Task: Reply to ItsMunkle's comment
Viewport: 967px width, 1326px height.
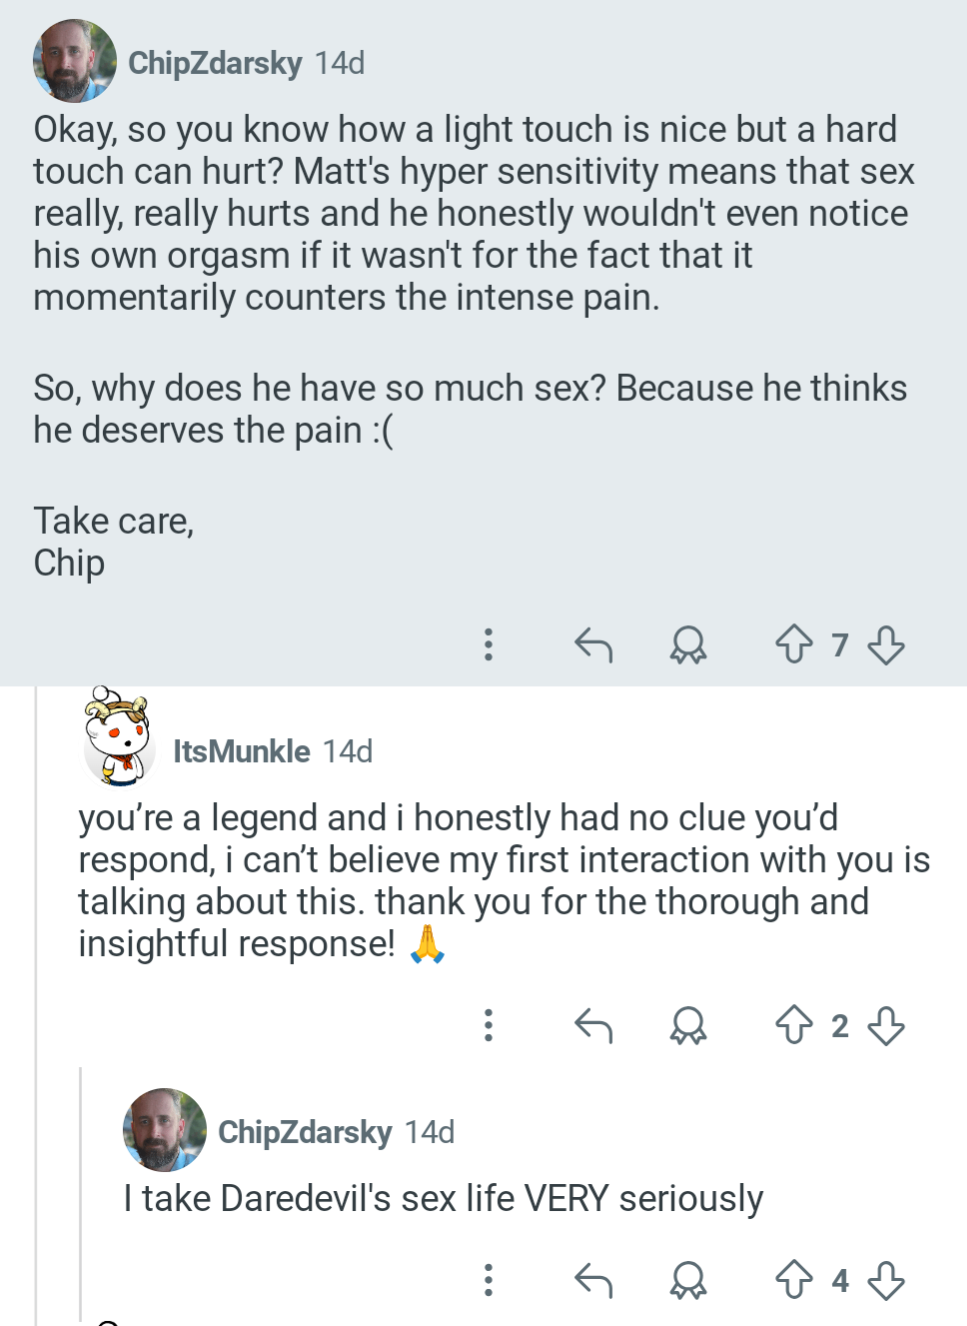Action: point(593,1025)
